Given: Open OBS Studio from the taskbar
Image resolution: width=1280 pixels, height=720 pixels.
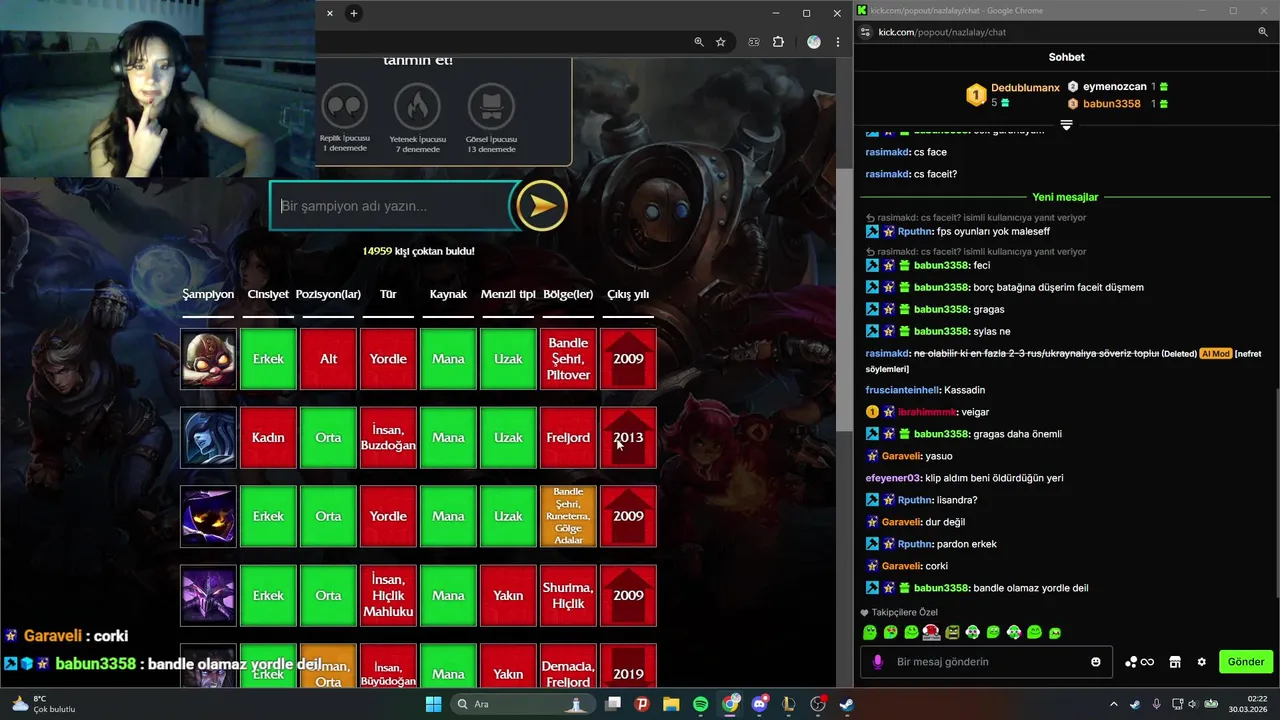Looking at the screenshot, I should pyautogui.click(x=817, y=704).
